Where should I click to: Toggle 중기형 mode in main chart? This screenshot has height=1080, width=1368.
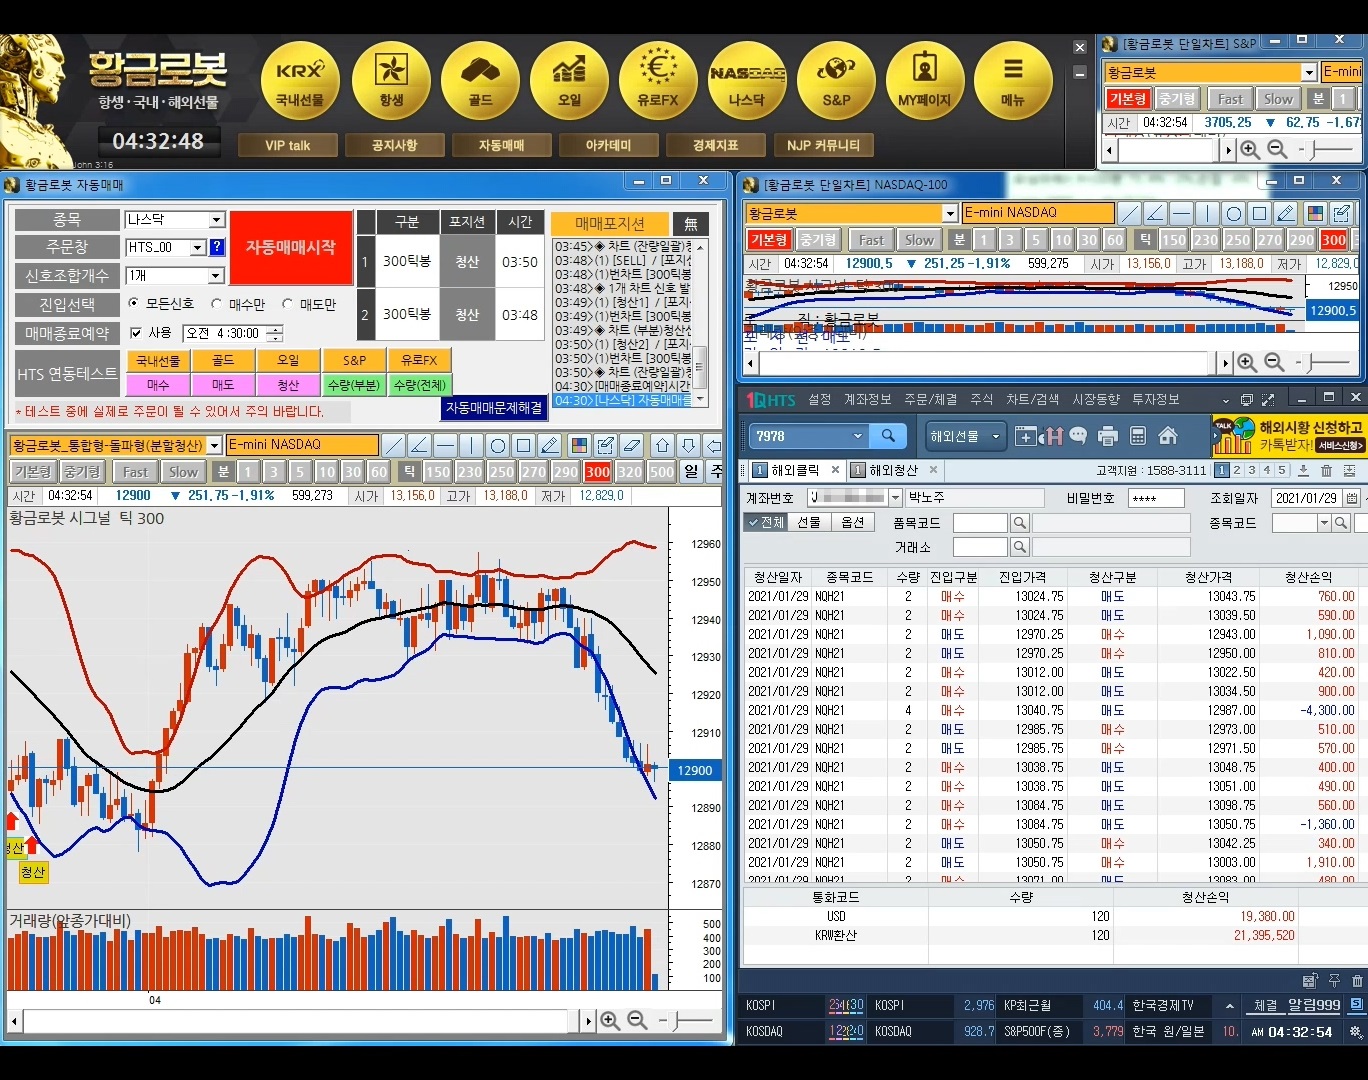pos(82,472)
